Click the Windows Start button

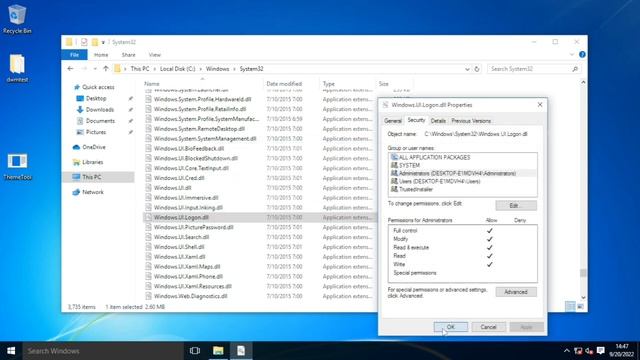coord(11,351)
